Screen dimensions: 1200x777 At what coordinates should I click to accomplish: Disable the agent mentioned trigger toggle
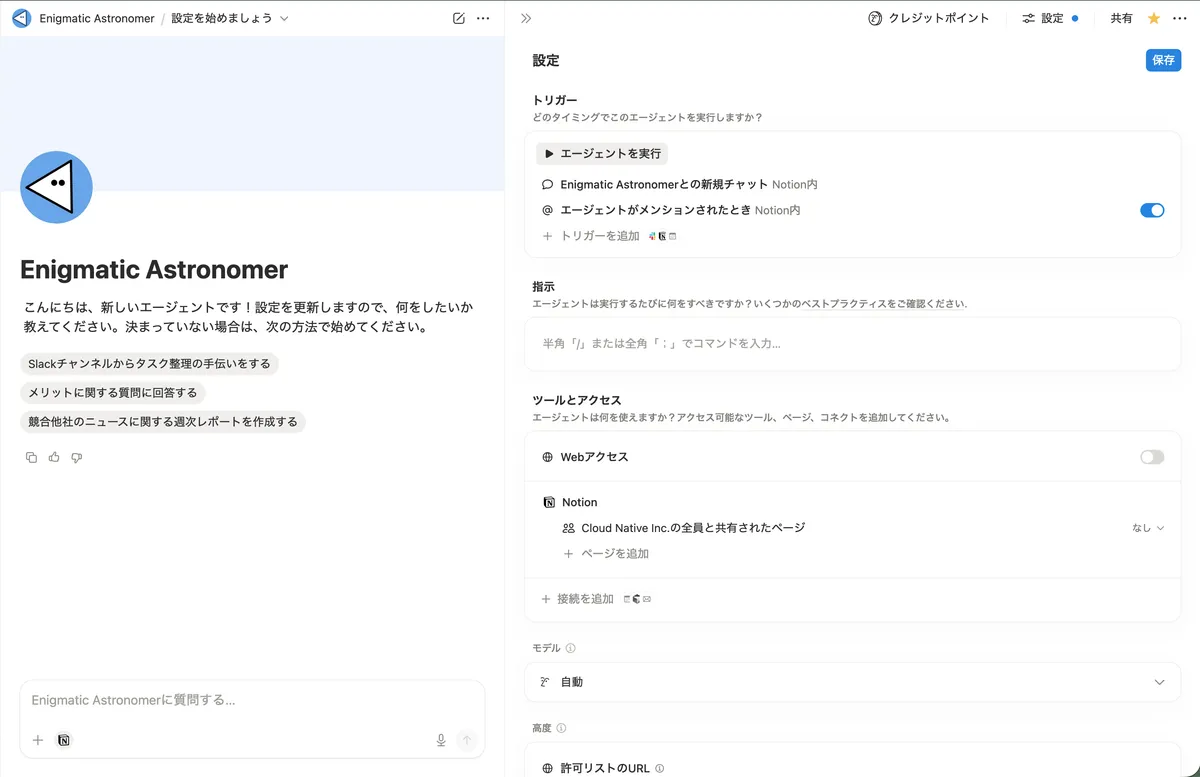click(1152, 210)
